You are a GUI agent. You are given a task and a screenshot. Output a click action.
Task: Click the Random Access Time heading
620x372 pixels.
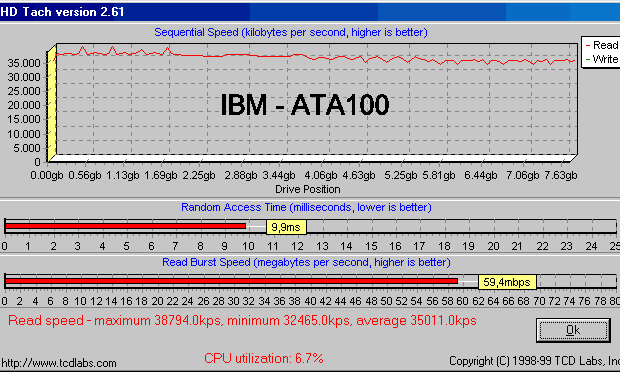pyautogui.click(x=306, y=207)
